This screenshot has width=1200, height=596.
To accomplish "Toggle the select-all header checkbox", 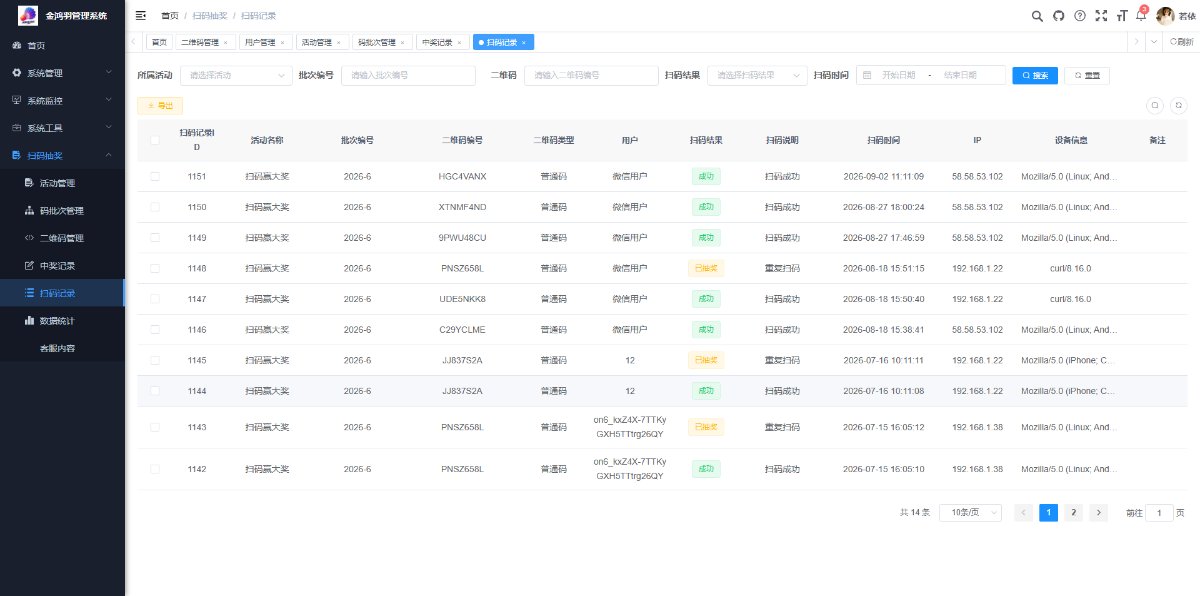I will coord(155,140).
